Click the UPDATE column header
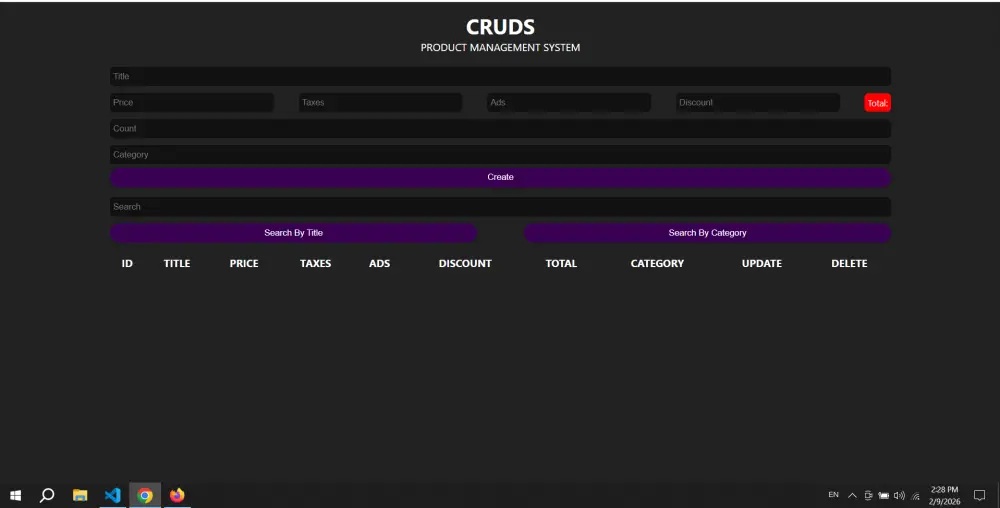This screenshot has width=1000, height=508. 761,263
